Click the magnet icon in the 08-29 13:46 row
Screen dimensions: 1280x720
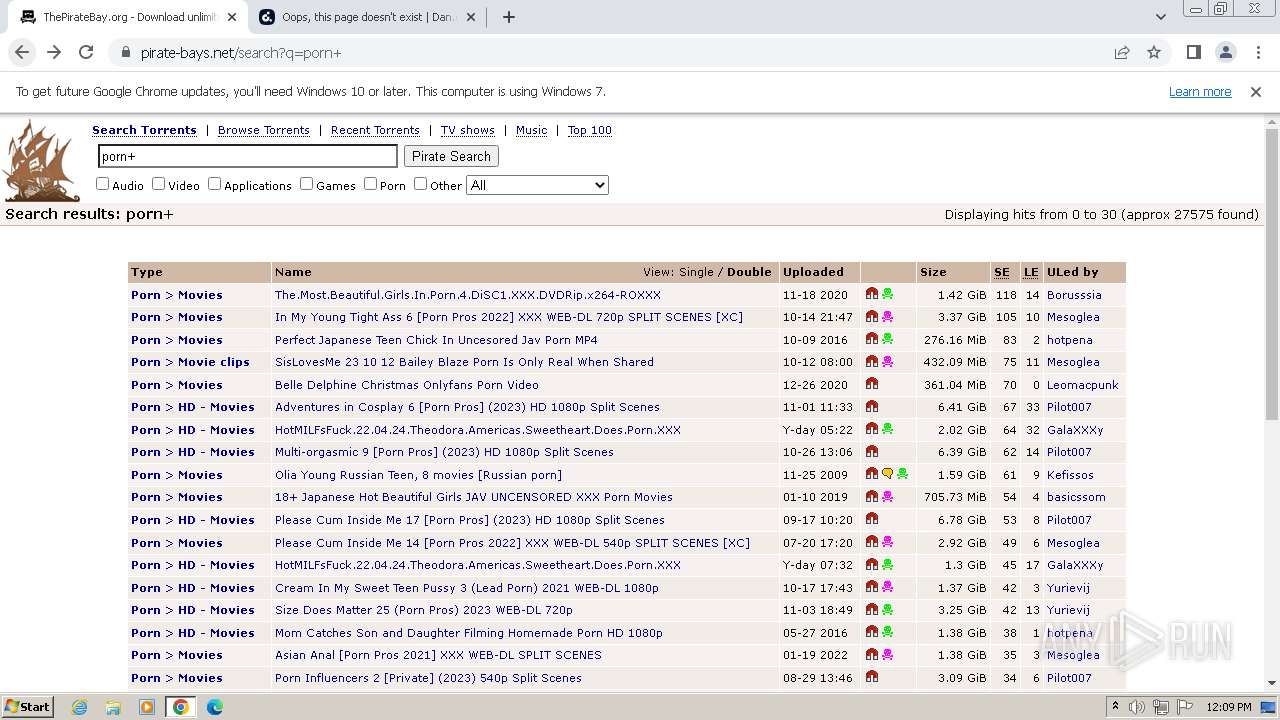click(872, 678)
